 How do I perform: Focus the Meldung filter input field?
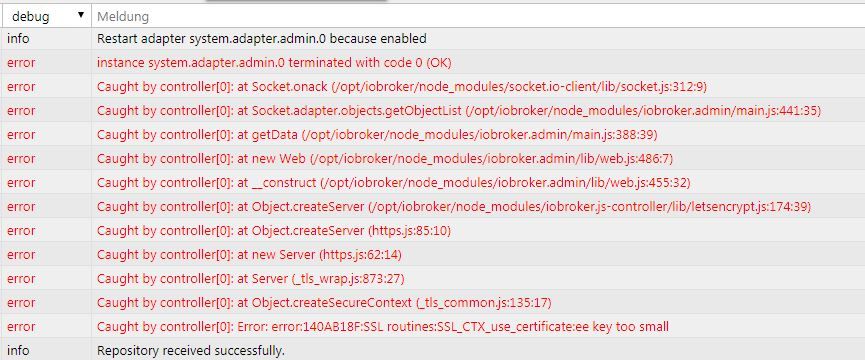[x=478, y=17]
